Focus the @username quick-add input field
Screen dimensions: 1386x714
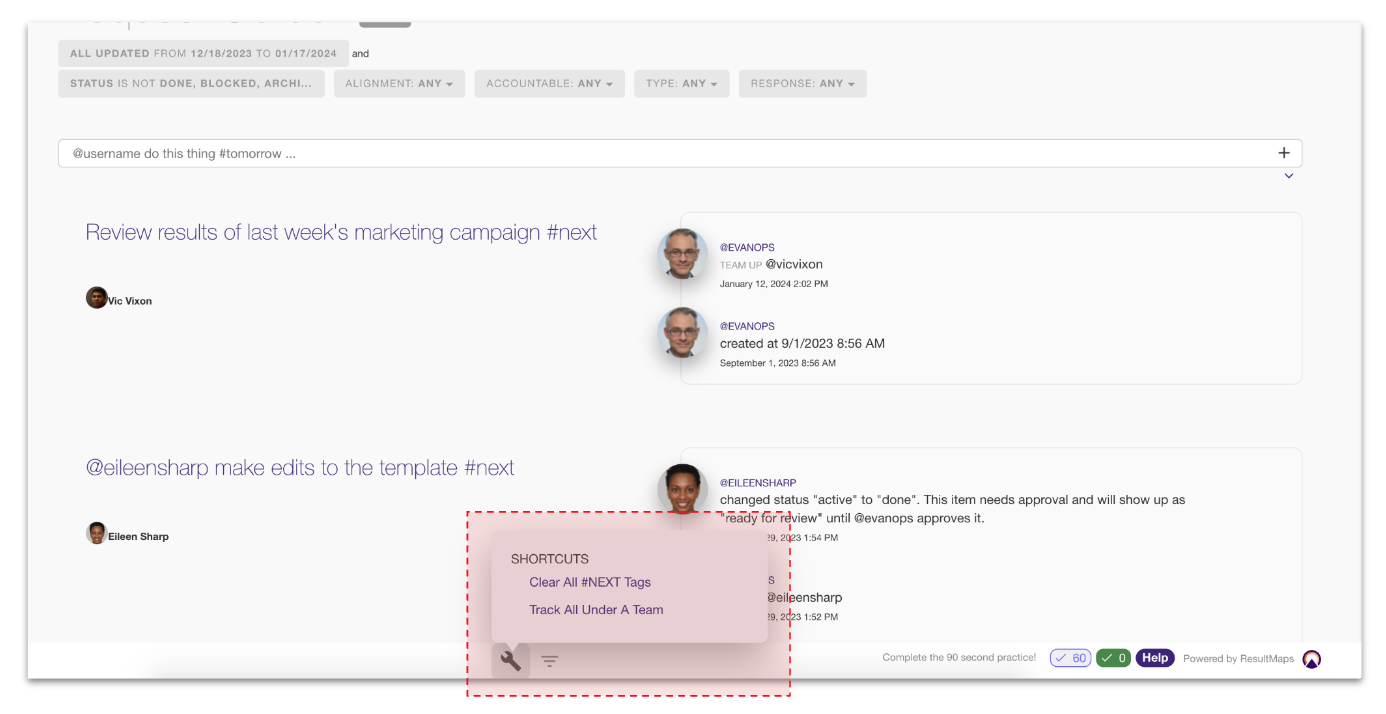(660, 154)
